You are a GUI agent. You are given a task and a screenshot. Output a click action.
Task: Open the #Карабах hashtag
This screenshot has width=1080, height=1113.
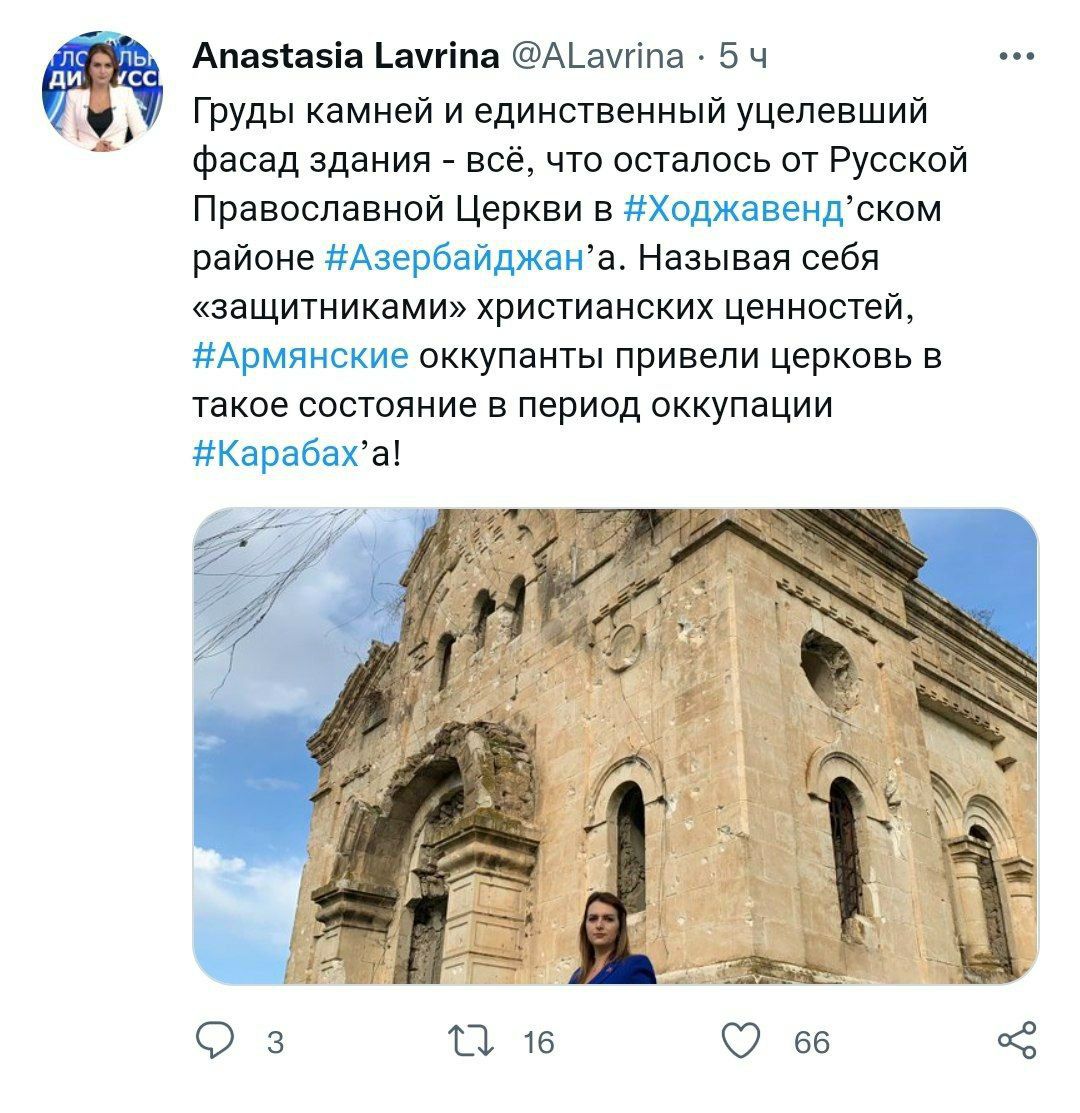point(276,454)
